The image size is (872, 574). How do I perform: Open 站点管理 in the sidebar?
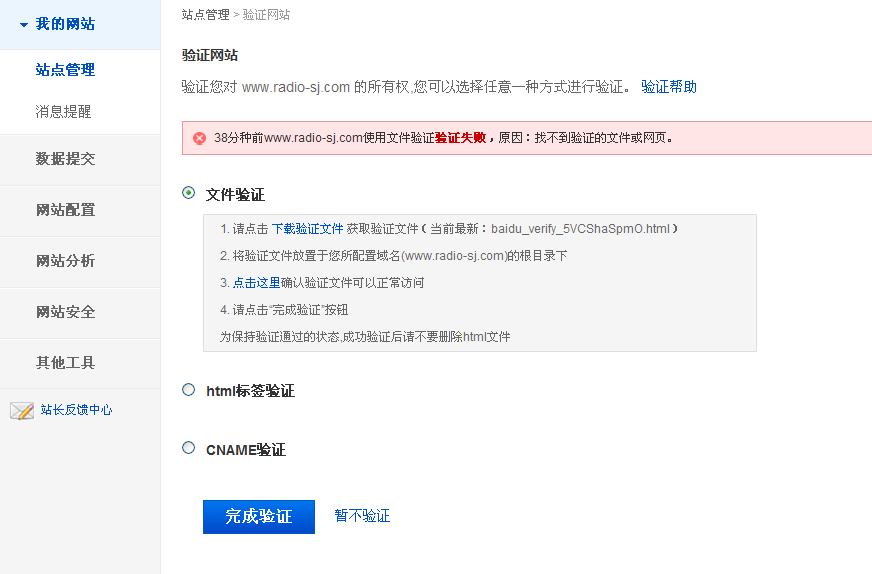[x=65, y=70]
